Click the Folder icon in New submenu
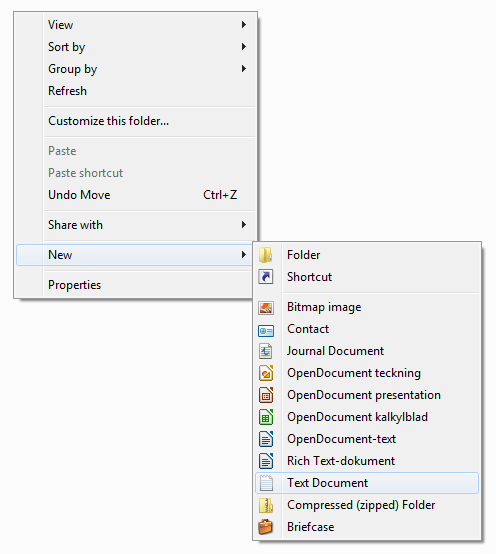The image size is (496, 554). 266,255
